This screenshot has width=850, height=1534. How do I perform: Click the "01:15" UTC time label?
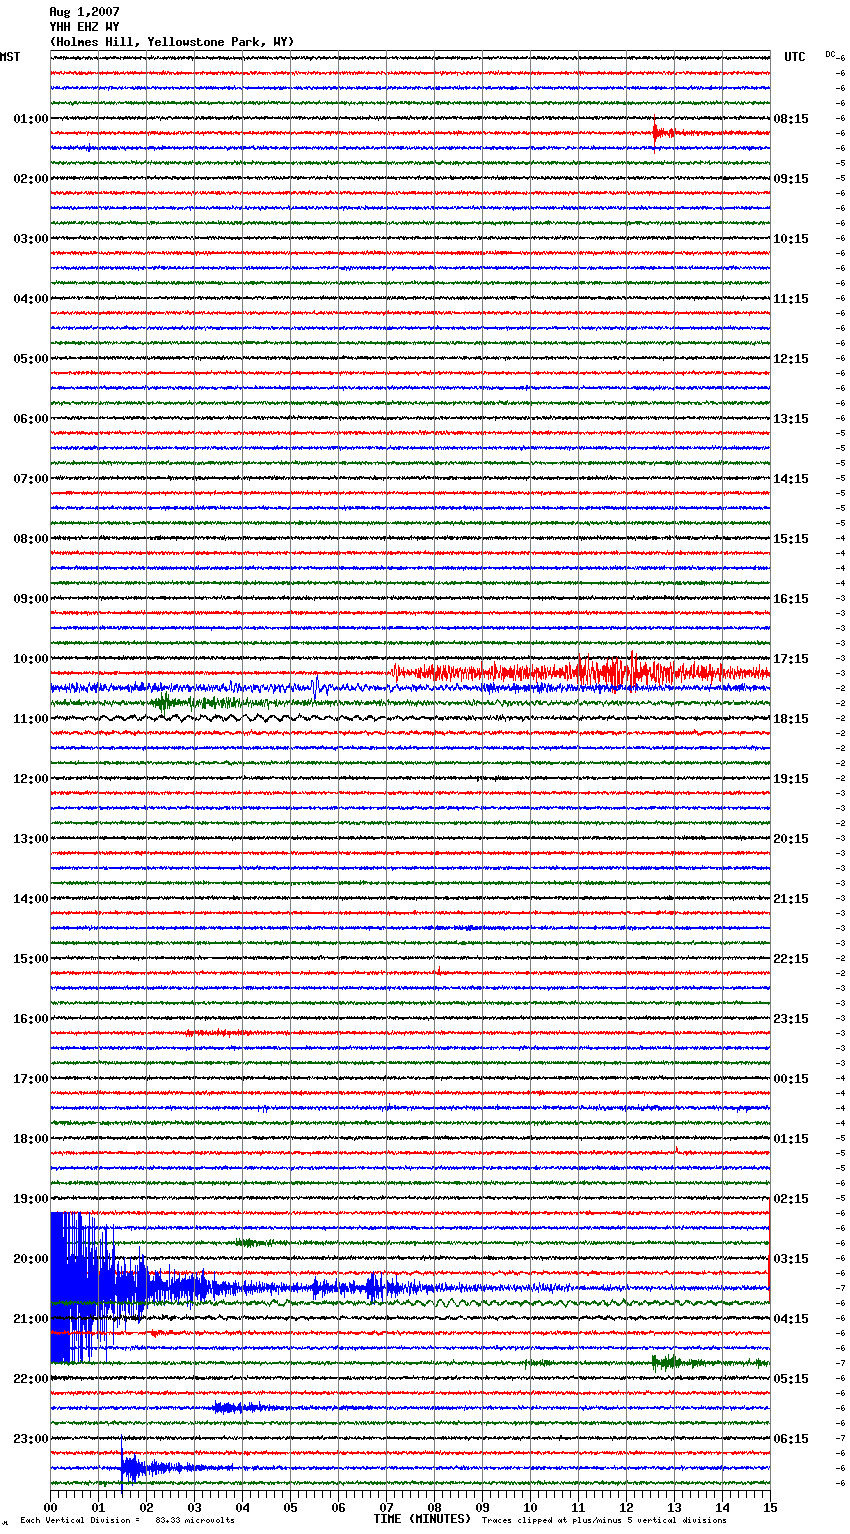coord(791,1139)
